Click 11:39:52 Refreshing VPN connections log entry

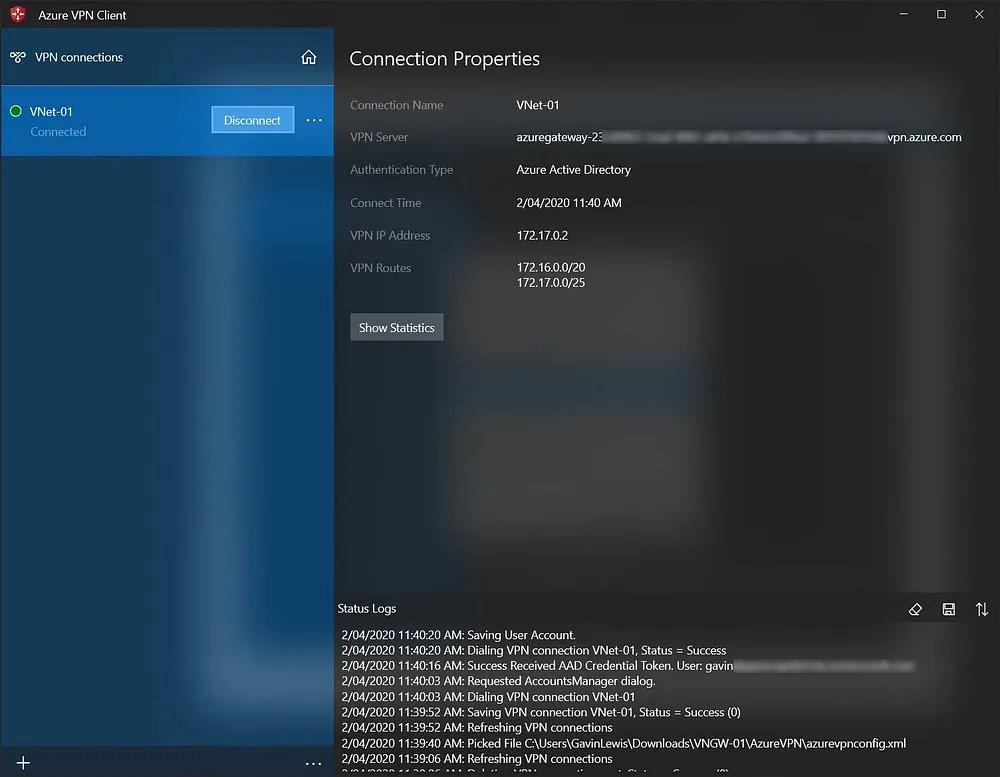point(477,727)
